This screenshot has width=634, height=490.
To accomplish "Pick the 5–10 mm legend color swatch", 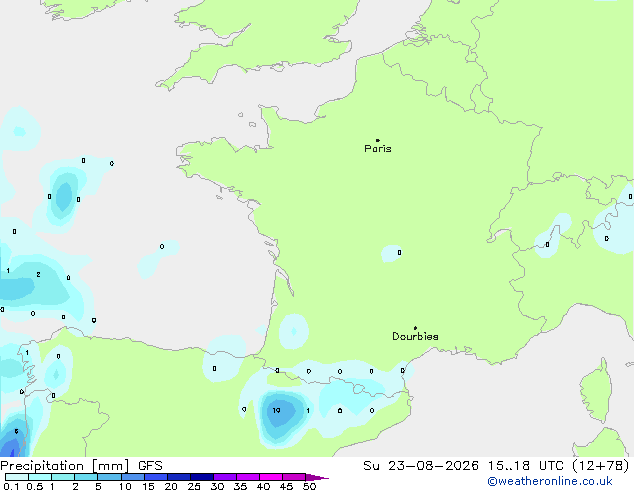I will [x=109, y=477].
